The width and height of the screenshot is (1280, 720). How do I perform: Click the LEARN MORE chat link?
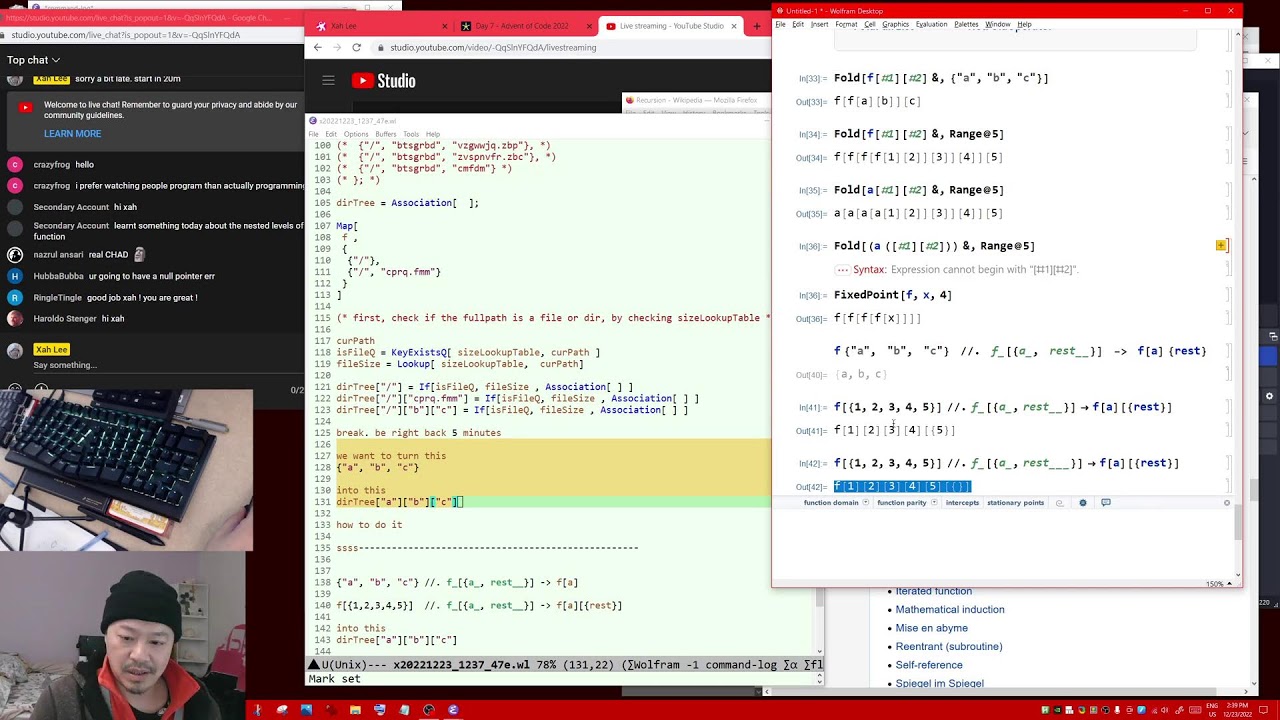(x=72, y=134)
